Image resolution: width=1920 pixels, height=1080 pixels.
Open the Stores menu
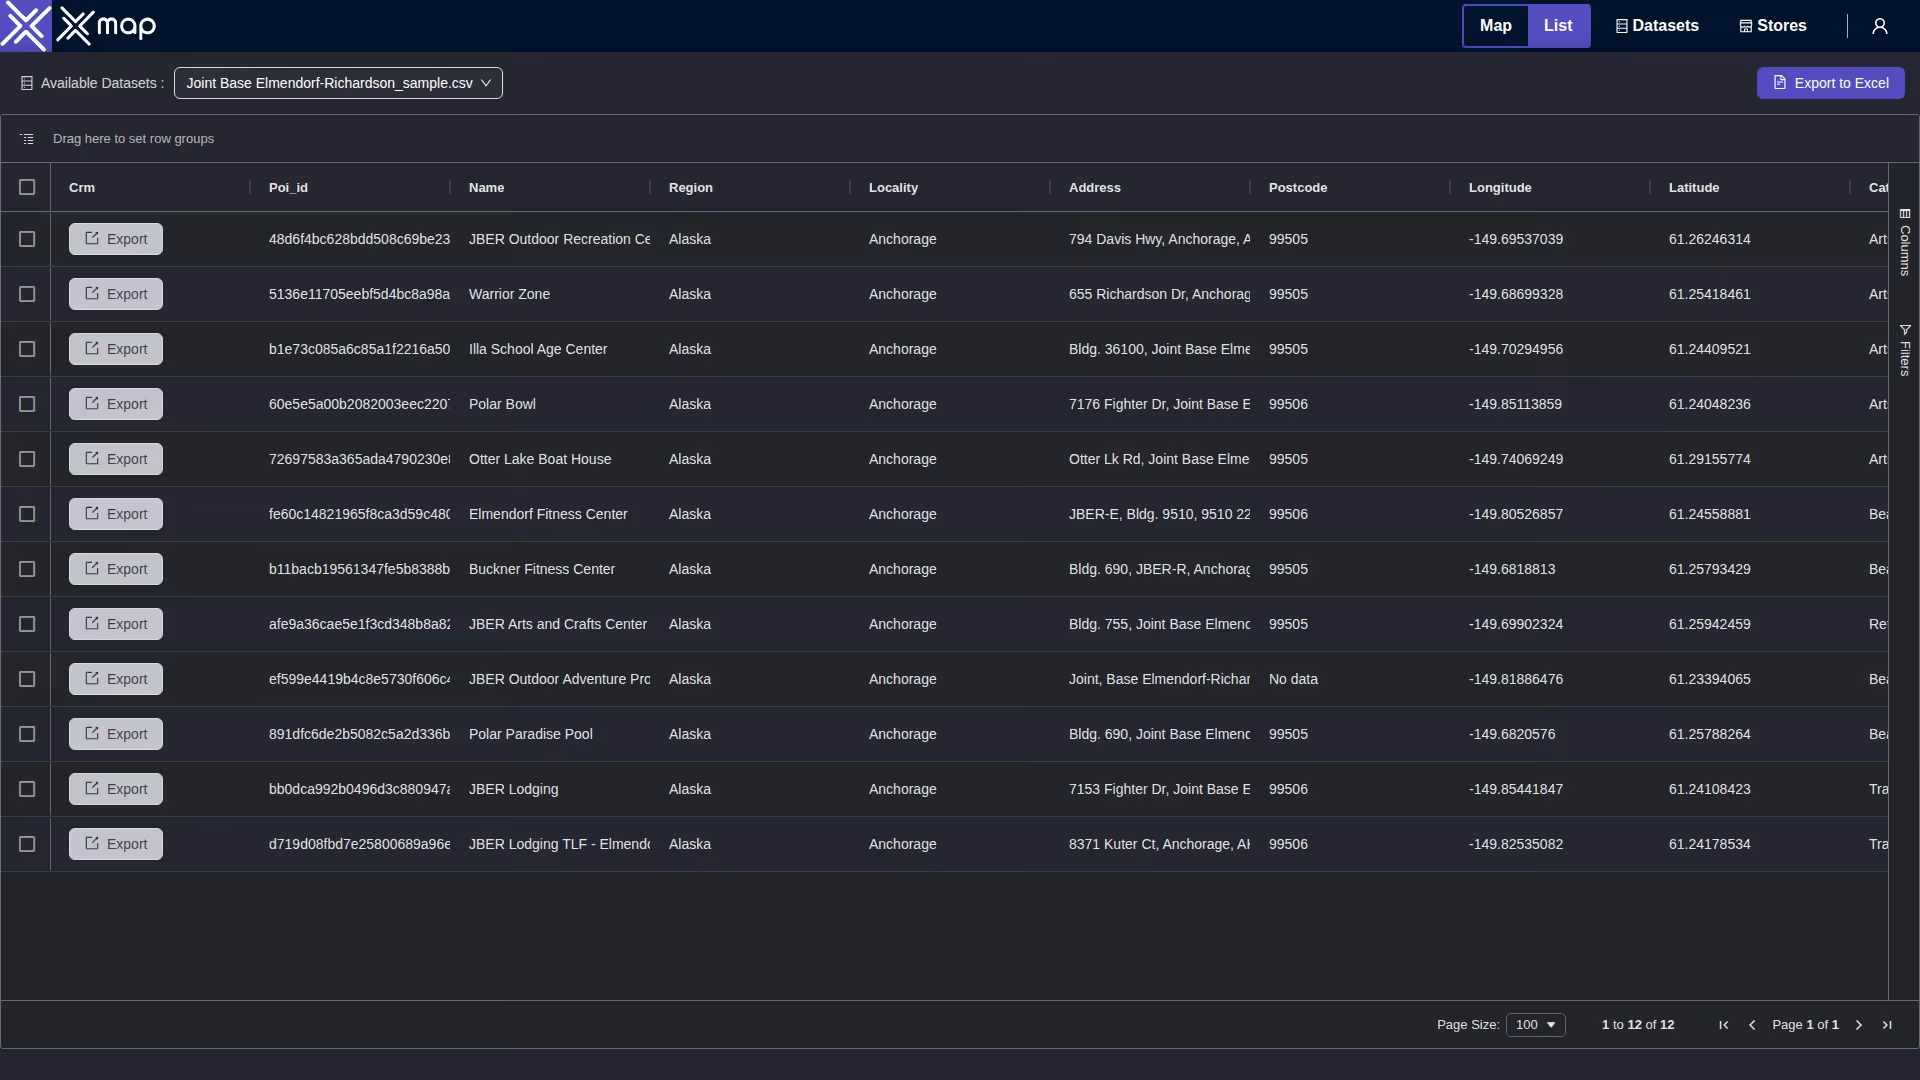click(1773, 26)
